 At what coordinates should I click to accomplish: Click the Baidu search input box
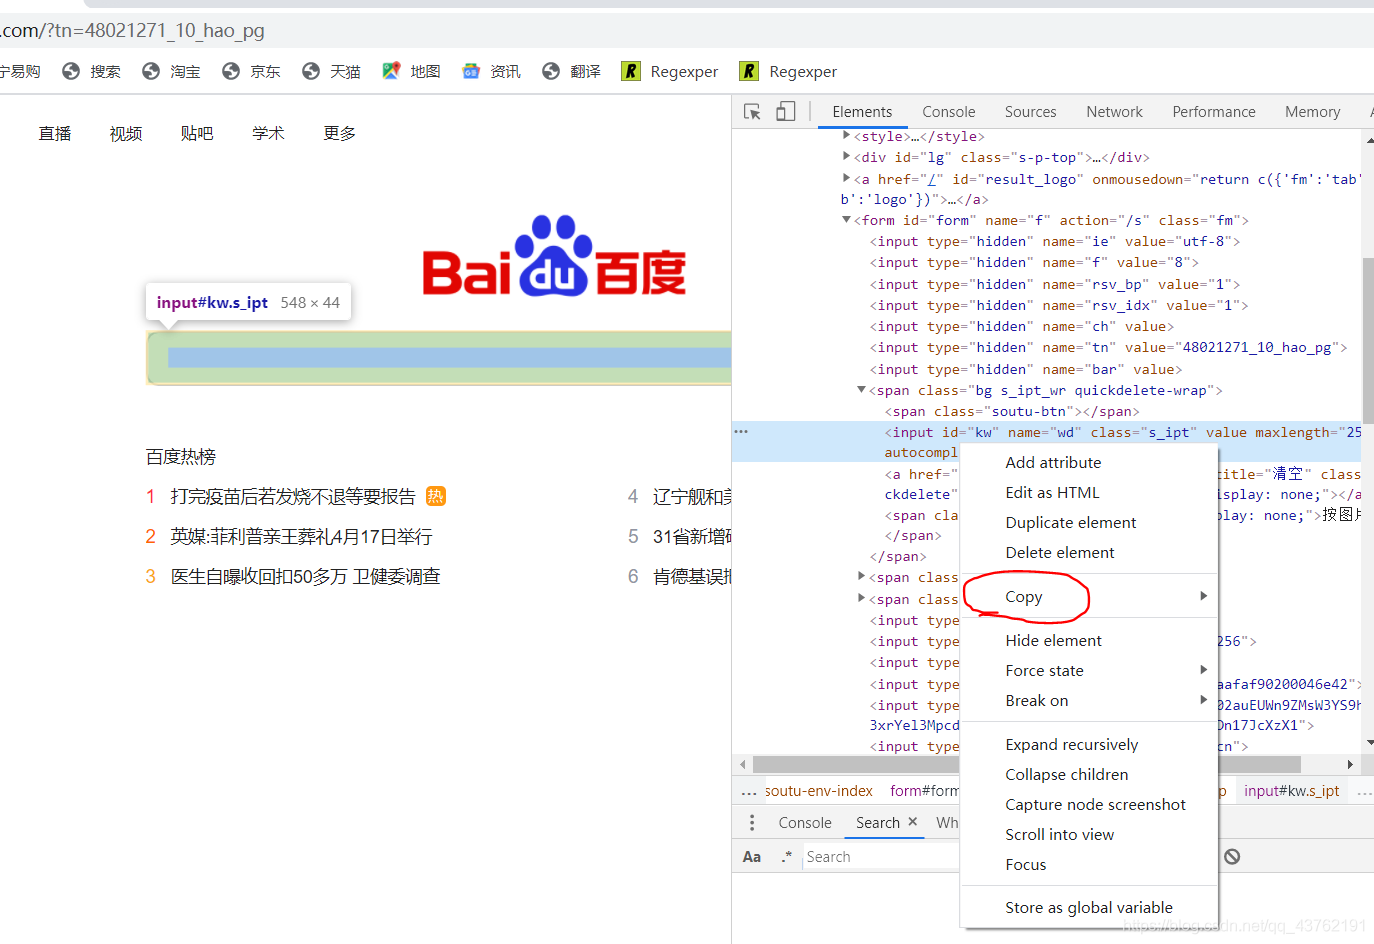point(439,358)
